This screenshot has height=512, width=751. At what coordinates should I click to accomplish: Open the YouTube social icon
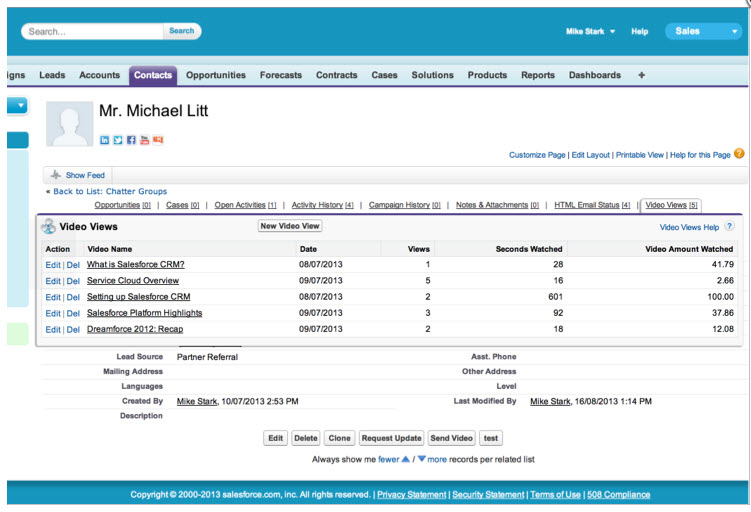tap(145, 140)
